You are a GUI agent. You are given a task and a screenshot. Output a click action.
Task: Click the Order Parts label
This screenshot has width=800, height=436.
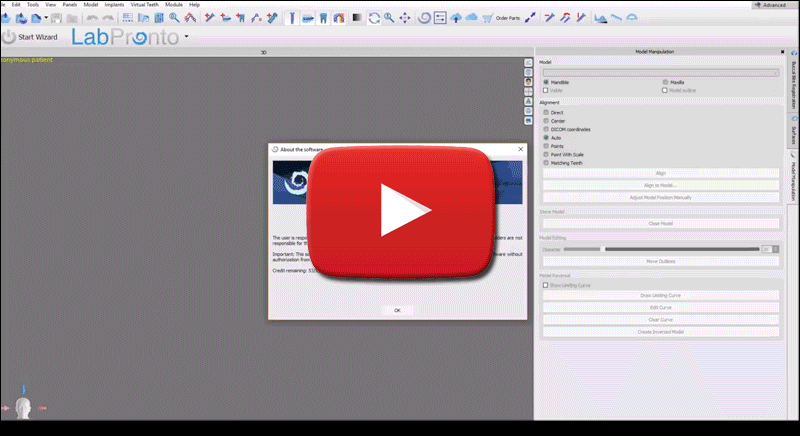(x=508, y=18)
